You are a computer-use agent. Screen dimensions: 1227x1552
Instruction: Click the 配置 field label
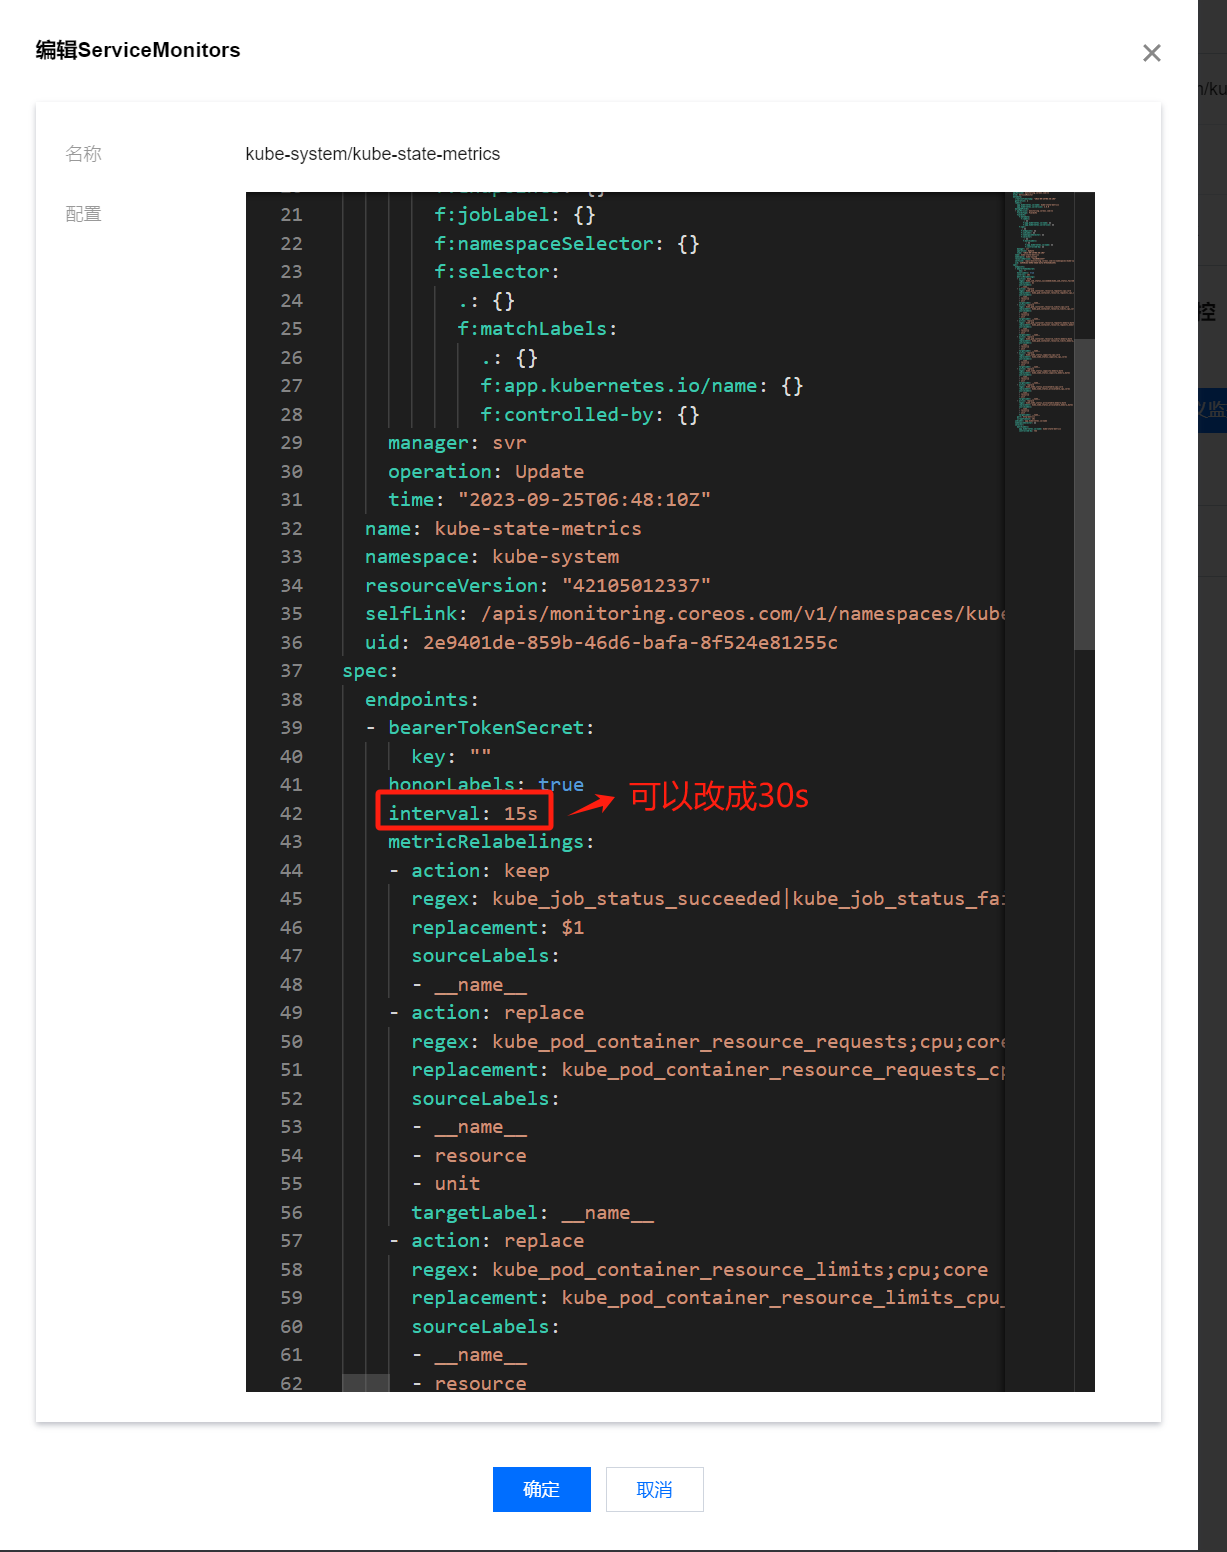point(84,214)
